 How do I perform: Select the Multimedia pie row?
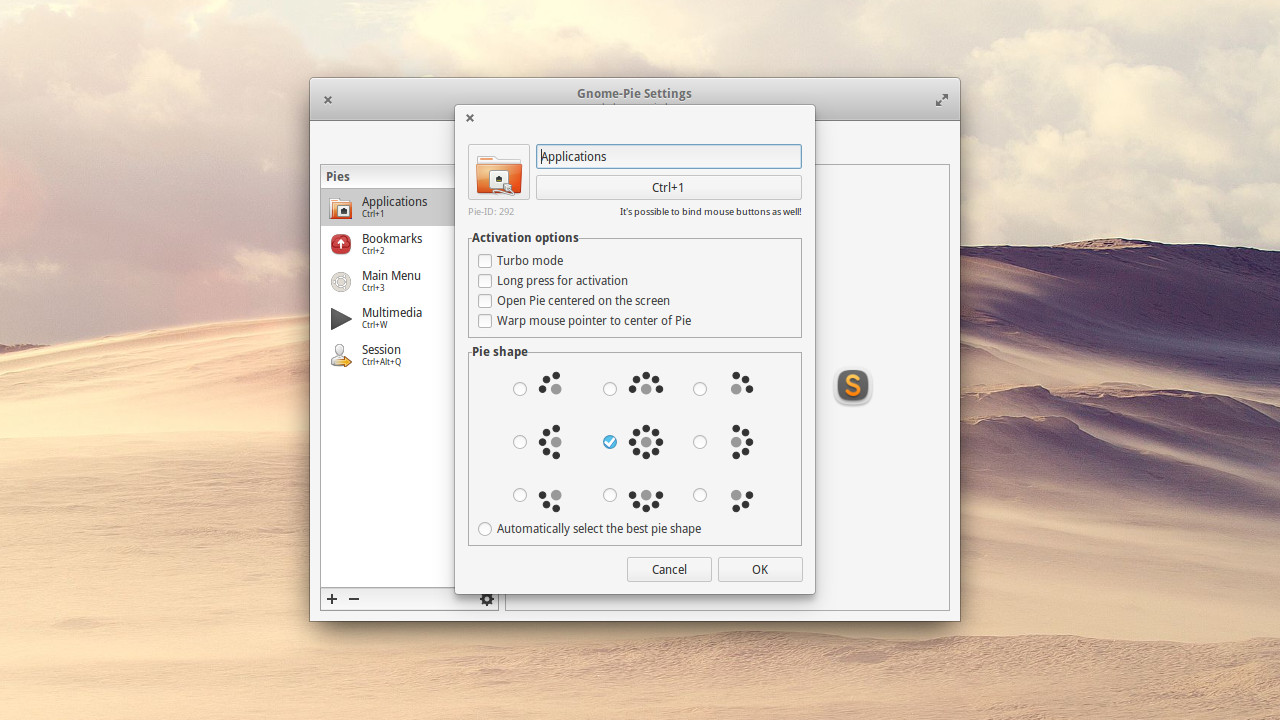[388, 318]
